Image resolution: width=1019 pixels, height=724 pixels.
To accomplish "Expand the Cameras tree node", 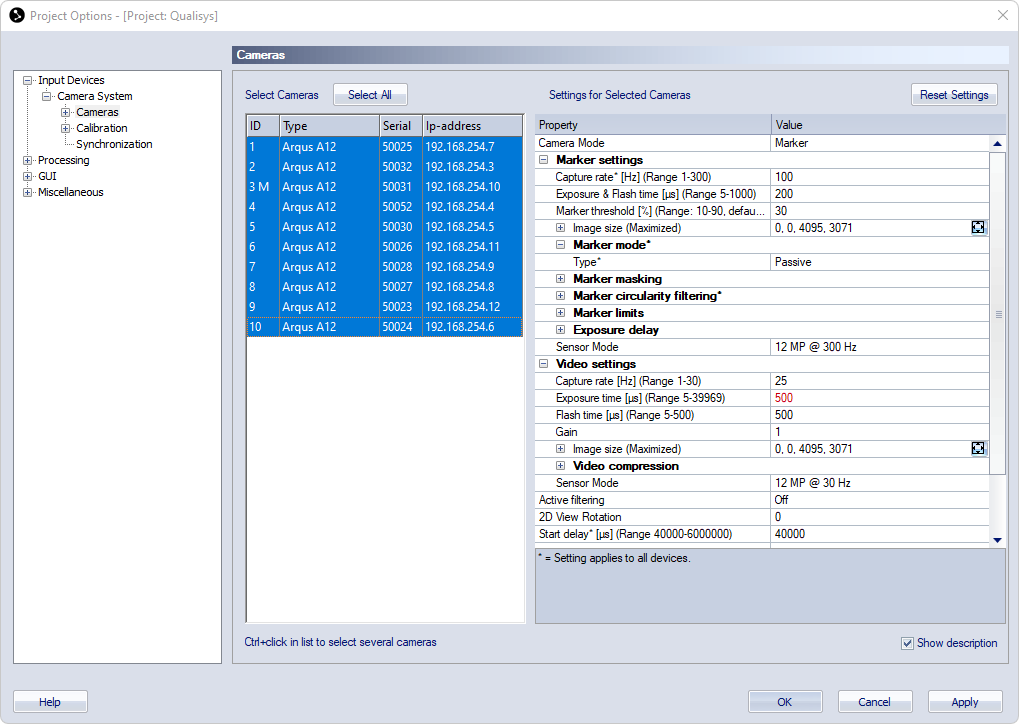I will point(65,112).
